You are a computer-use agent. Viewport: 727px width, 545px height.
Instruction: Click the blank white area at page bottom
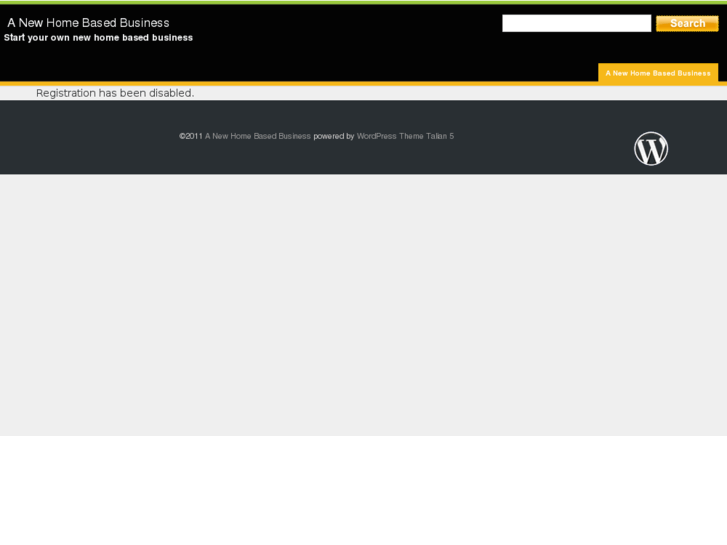364,490
